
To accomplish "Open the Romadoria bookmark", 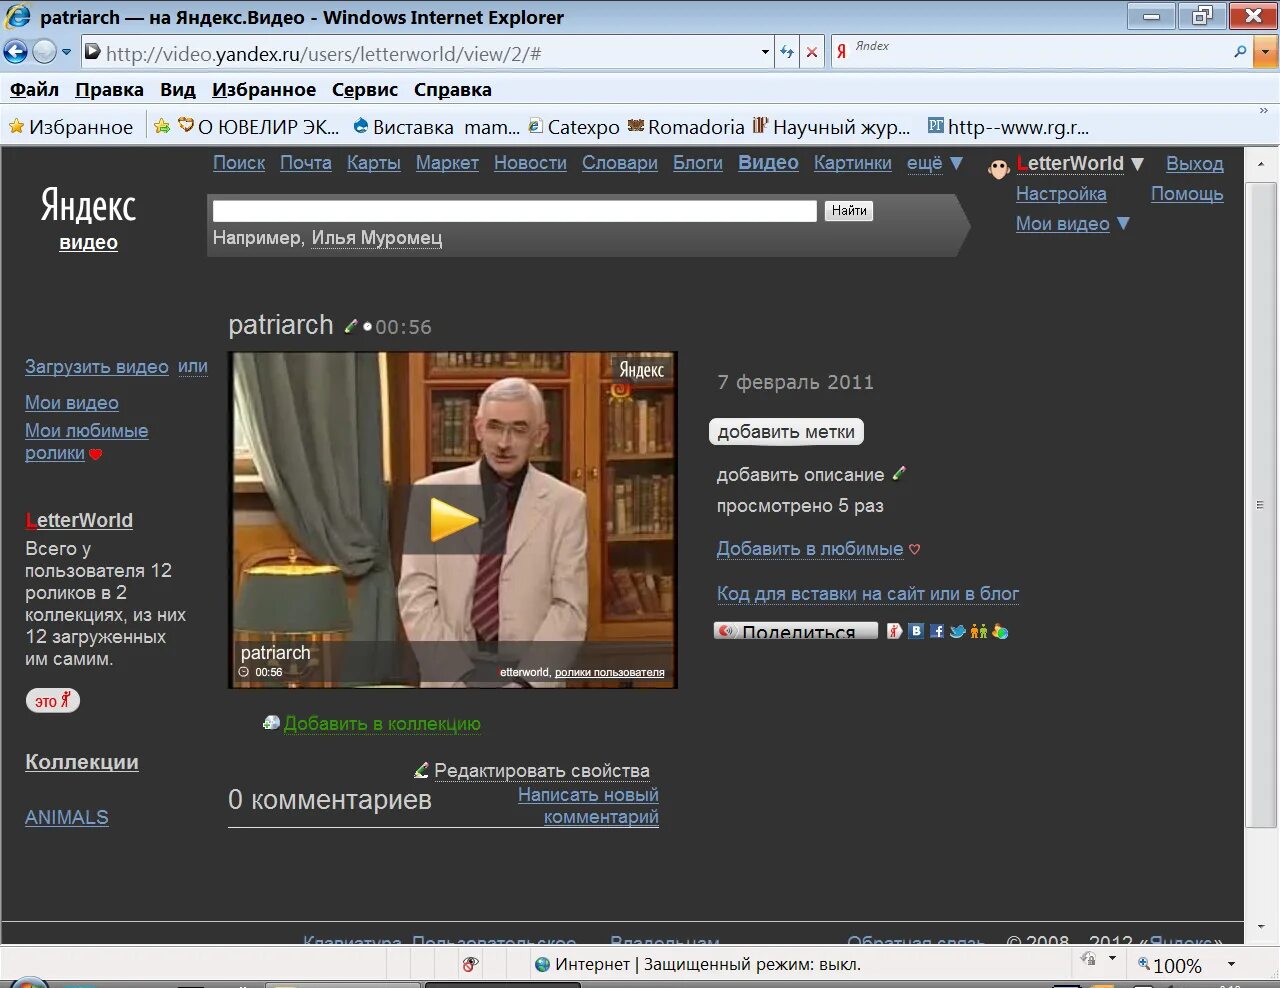I will [x=686, y=127].
